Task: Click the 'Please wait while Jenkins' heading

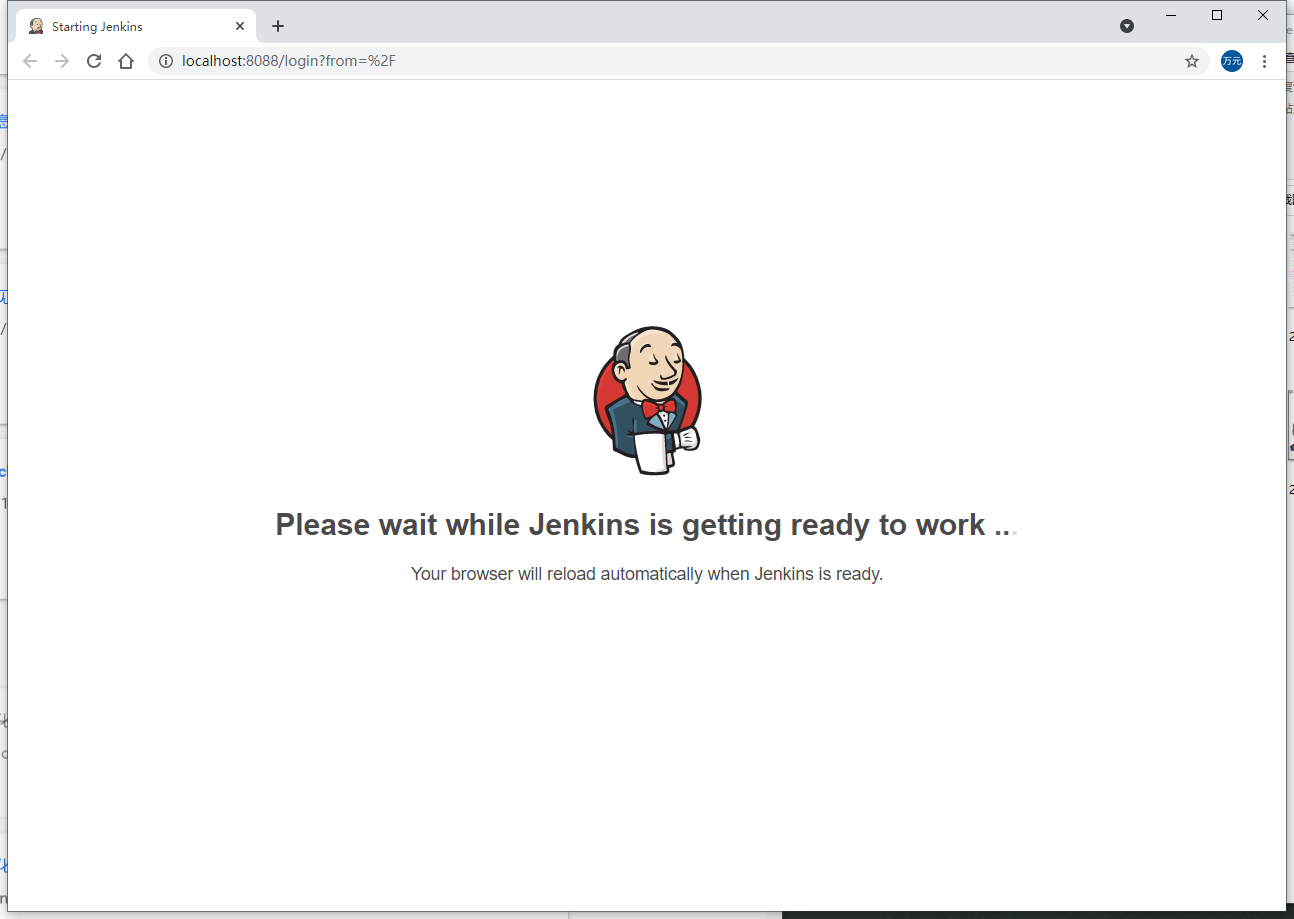Action: [x=646, y=524]
